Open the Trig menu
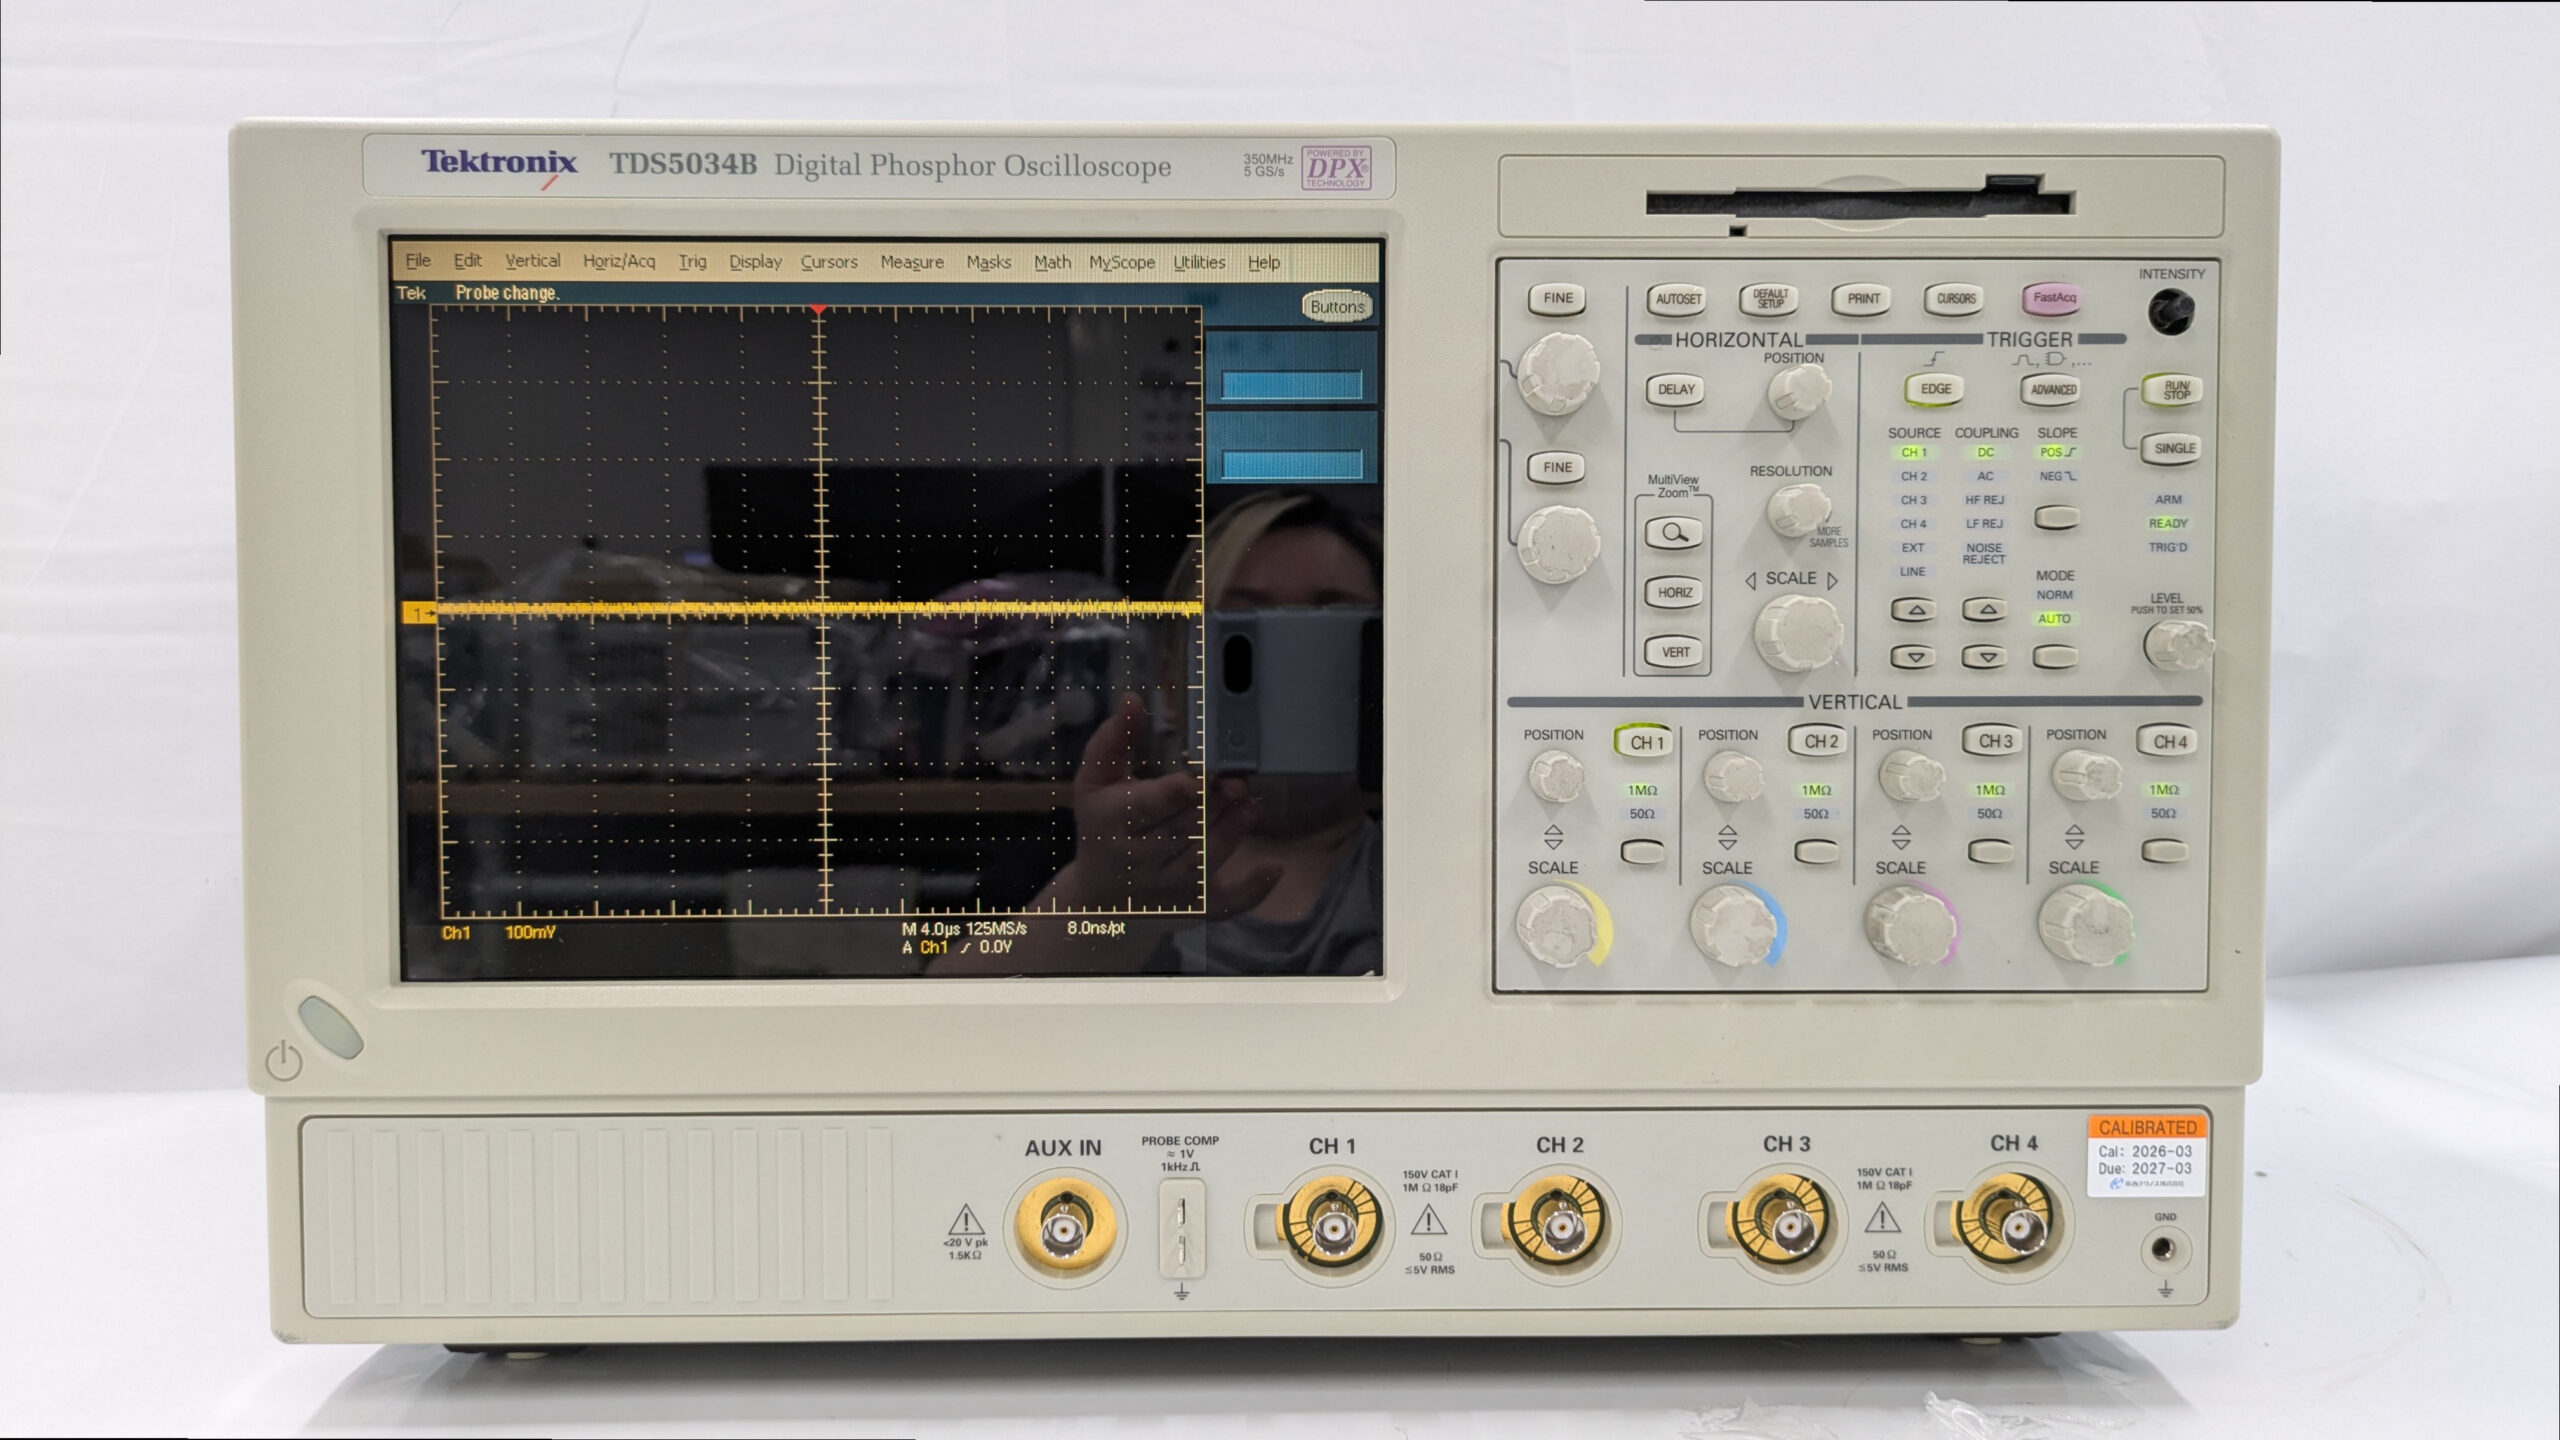The width and height of the screenshot is (2560, 1440). (692, 262)
